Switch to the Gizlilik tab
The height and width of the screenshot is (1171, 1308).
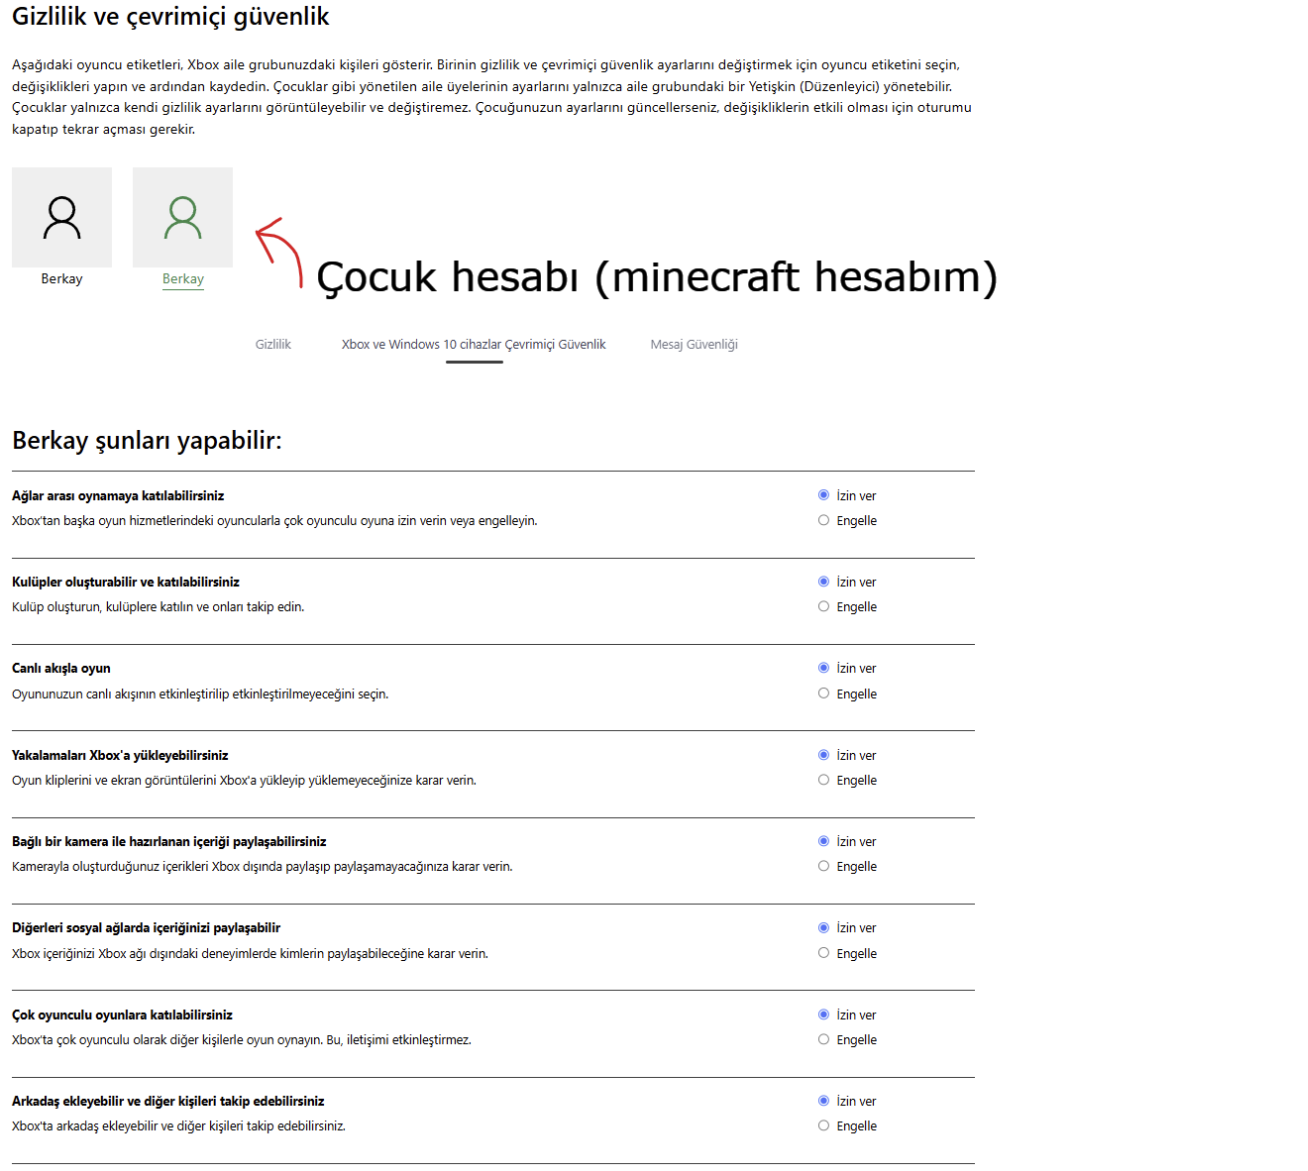tap(273, 344)
